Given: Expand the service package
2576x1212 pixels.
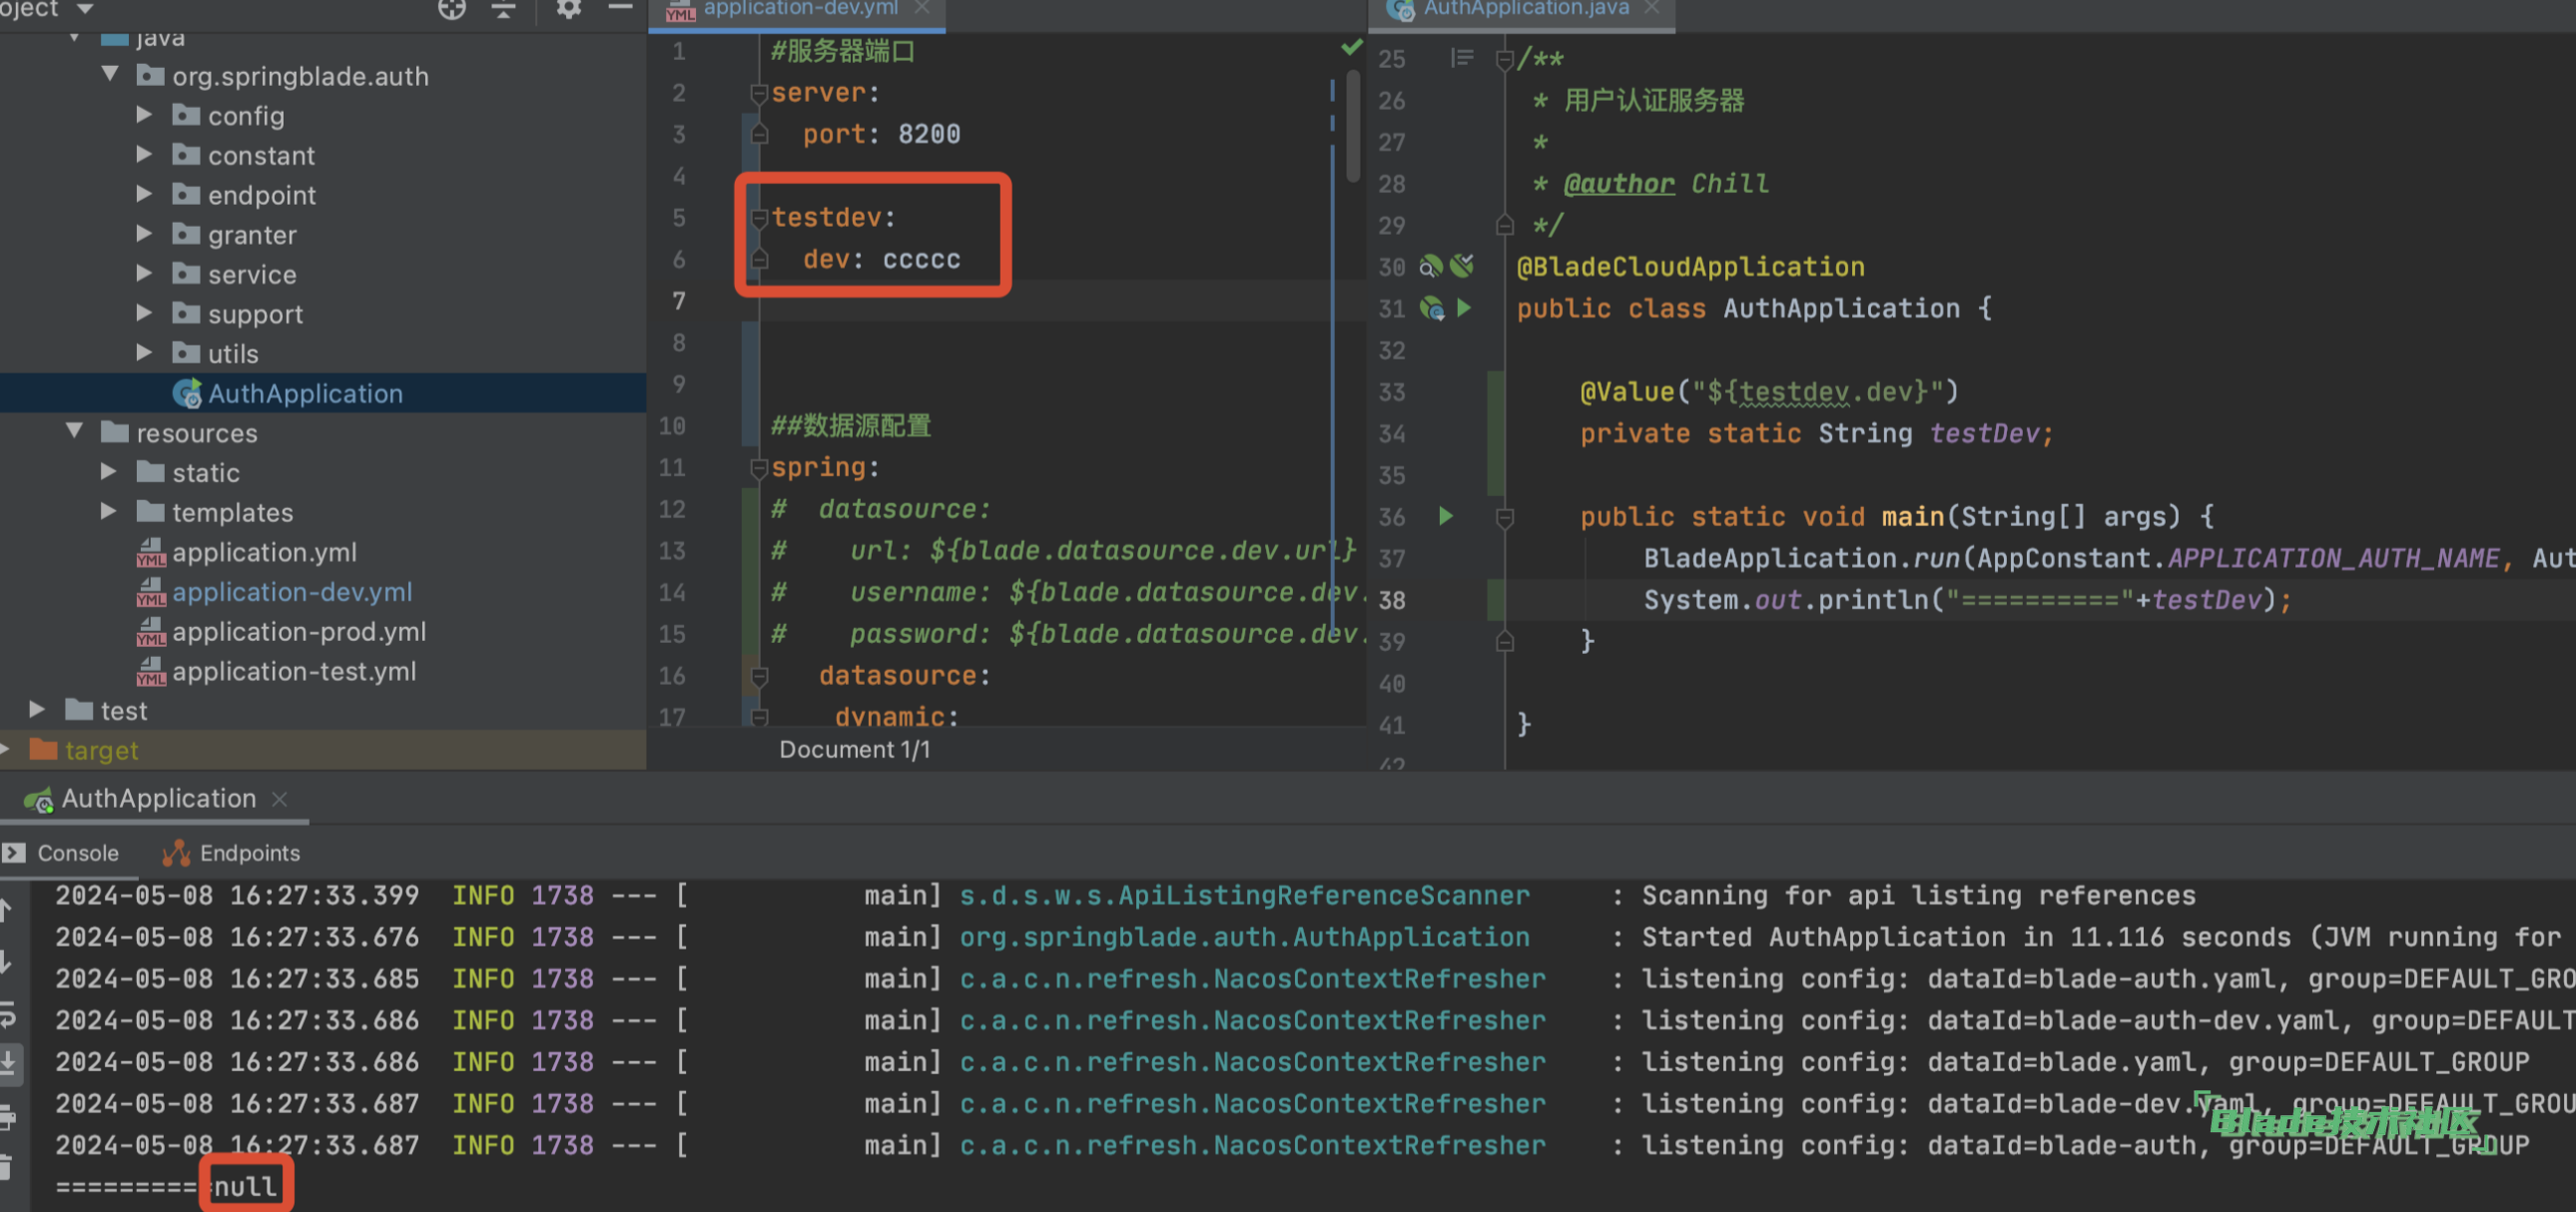Looking at the screenshot, I should 144,274.
